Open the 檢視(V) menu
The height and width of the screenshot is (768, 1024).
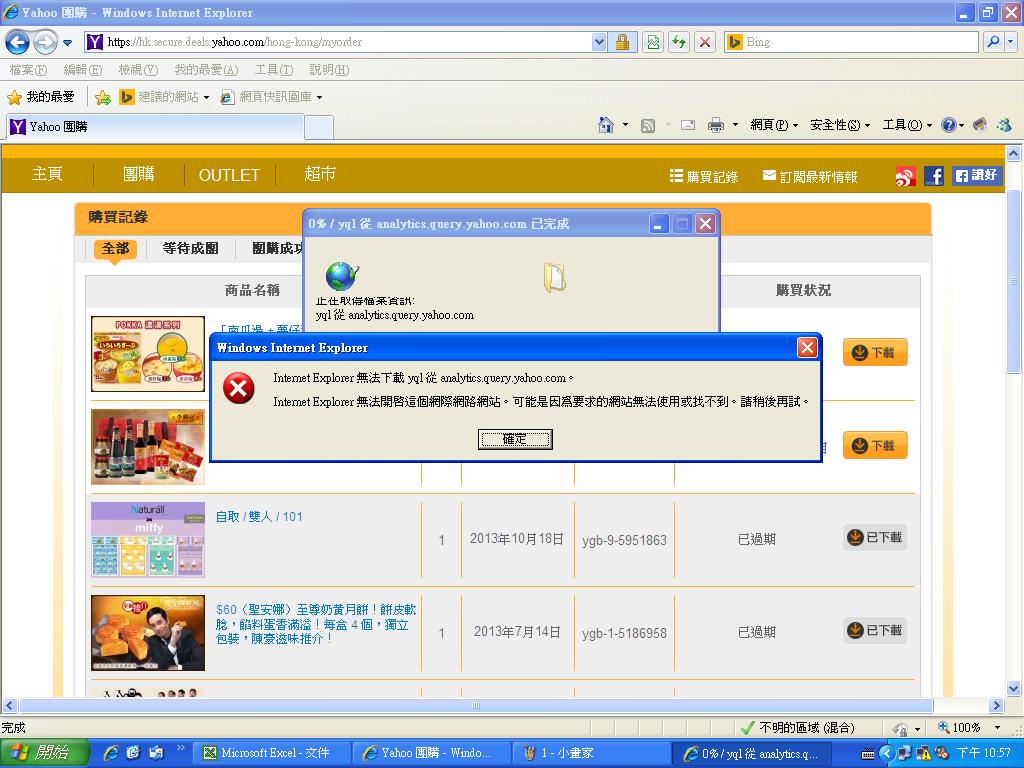pos(138,70)
